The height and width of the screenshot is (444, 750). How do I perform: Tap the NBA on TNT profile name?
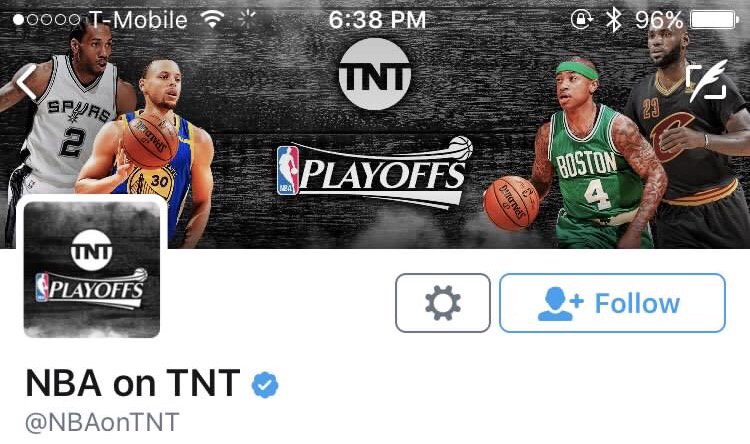[132, 383]
